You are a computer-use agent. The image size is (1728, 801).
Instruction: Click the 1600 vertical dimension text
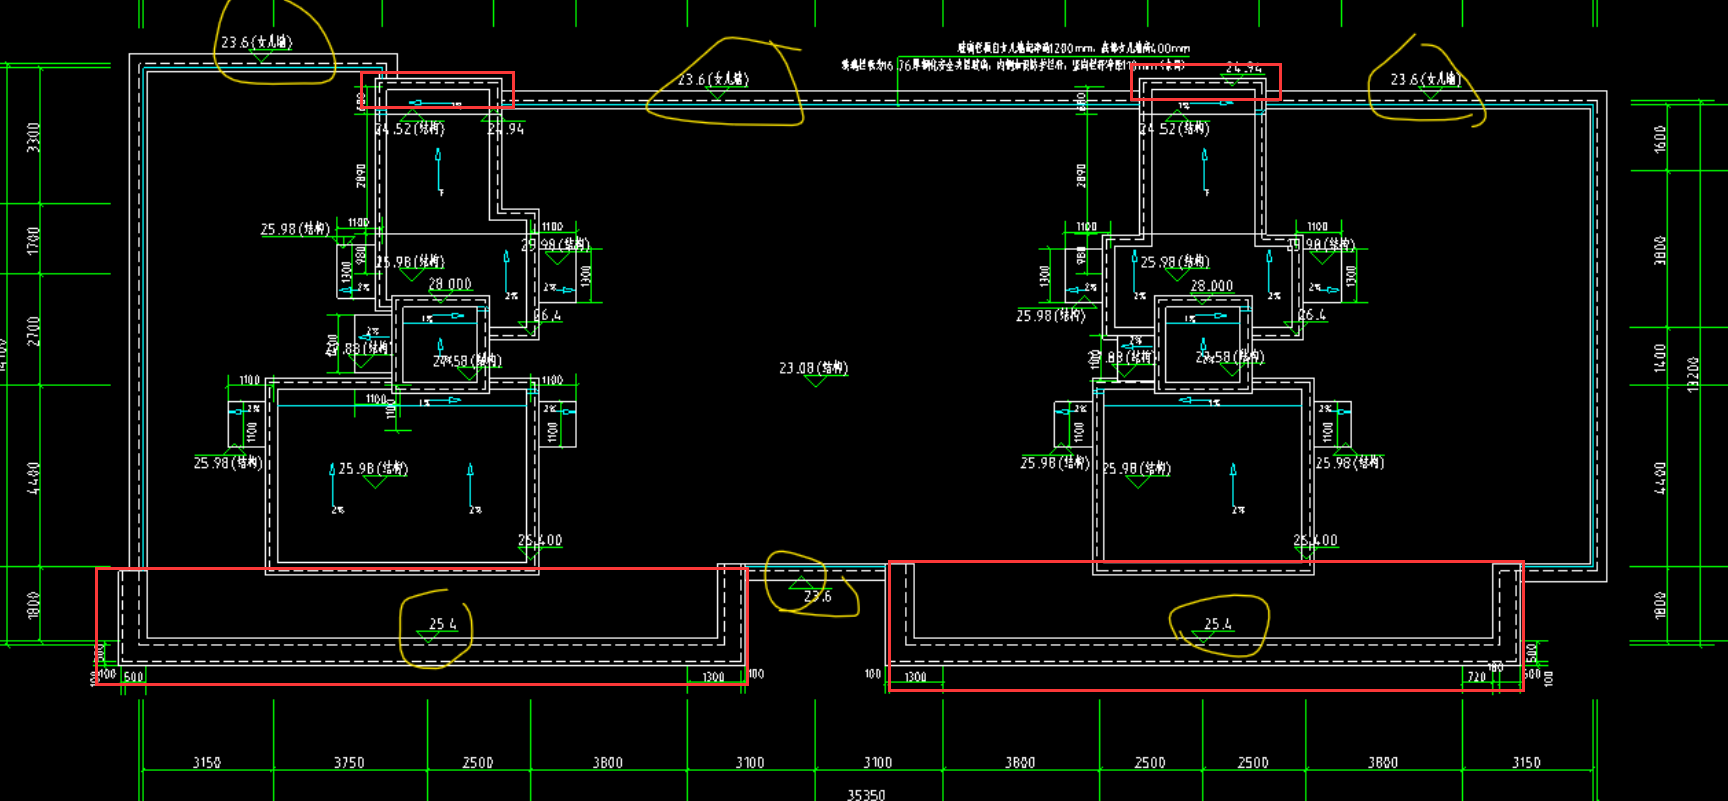tap(1661, 139)
